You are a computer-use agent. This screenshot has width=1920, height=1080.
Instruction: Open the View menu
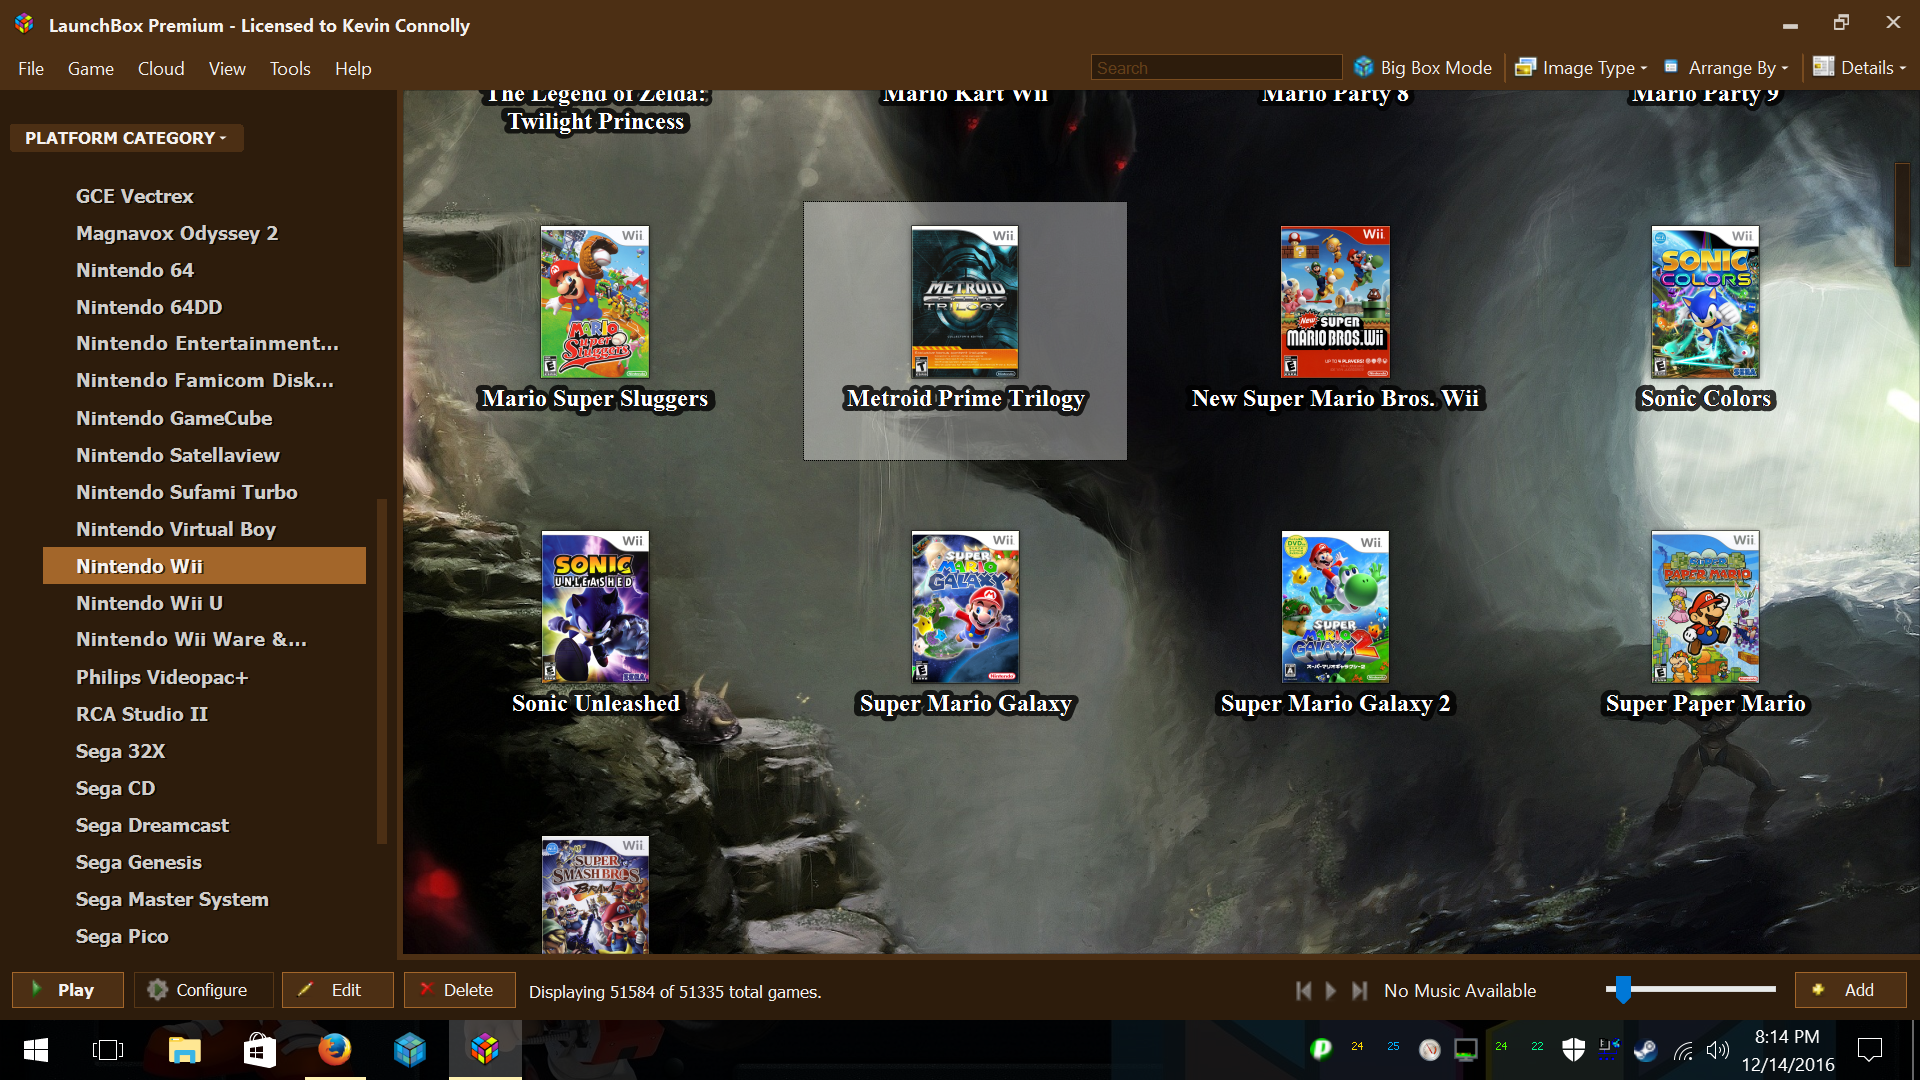[x=227, y=68]
